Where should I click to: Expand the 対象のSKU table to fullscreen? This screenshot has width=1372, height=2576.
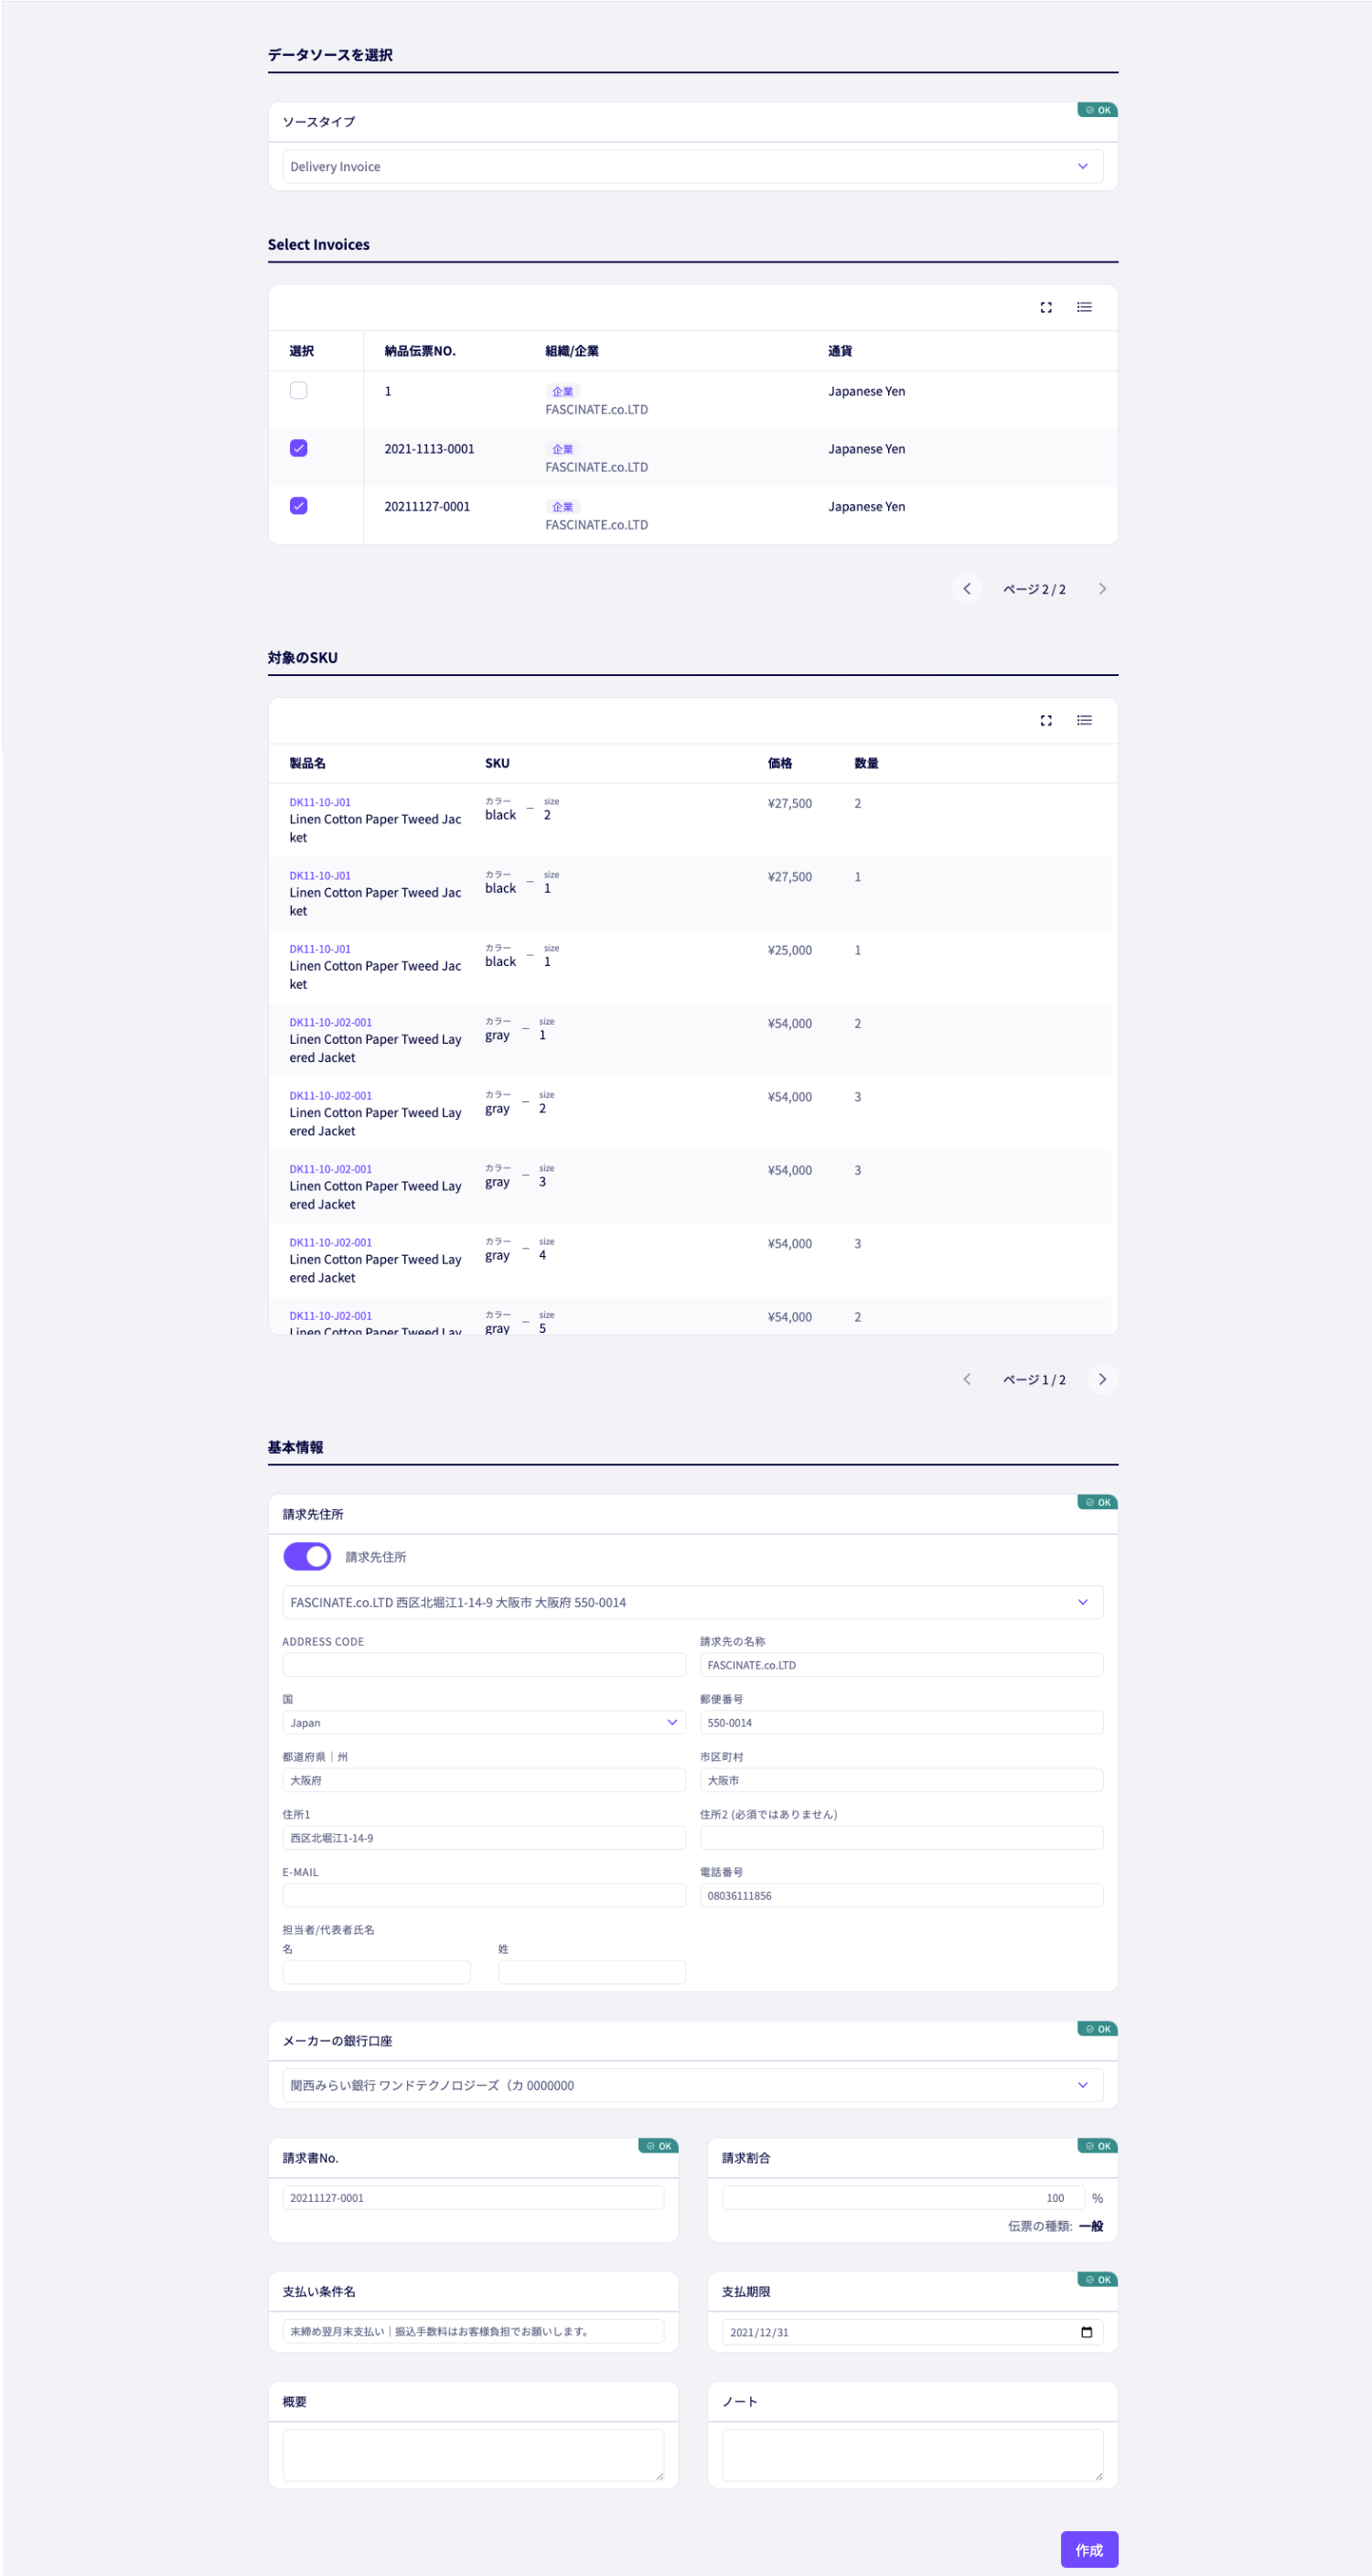(1046, 720)
